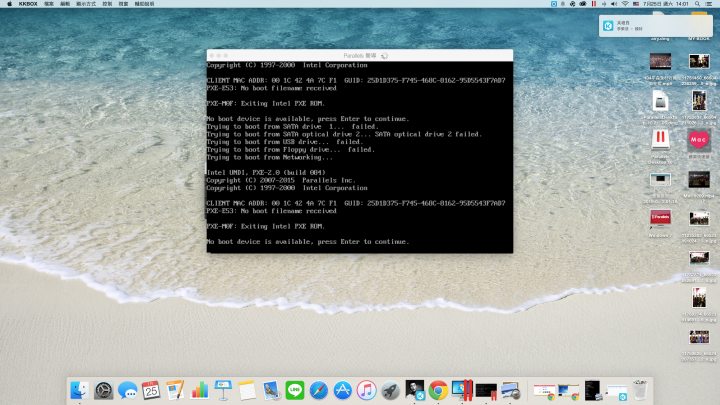The height and width of the screenshot is (405, 720).
Task: Open Numbers bar-chart icon in Dock
Action: (x=199, y=390)
